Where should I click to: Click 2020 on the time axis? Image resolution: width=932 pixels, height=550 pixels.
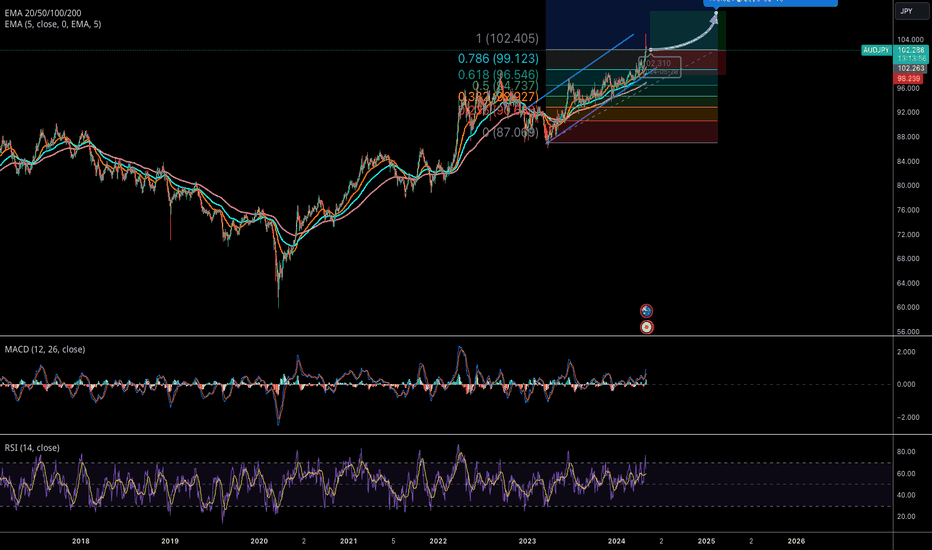point(259,541)
